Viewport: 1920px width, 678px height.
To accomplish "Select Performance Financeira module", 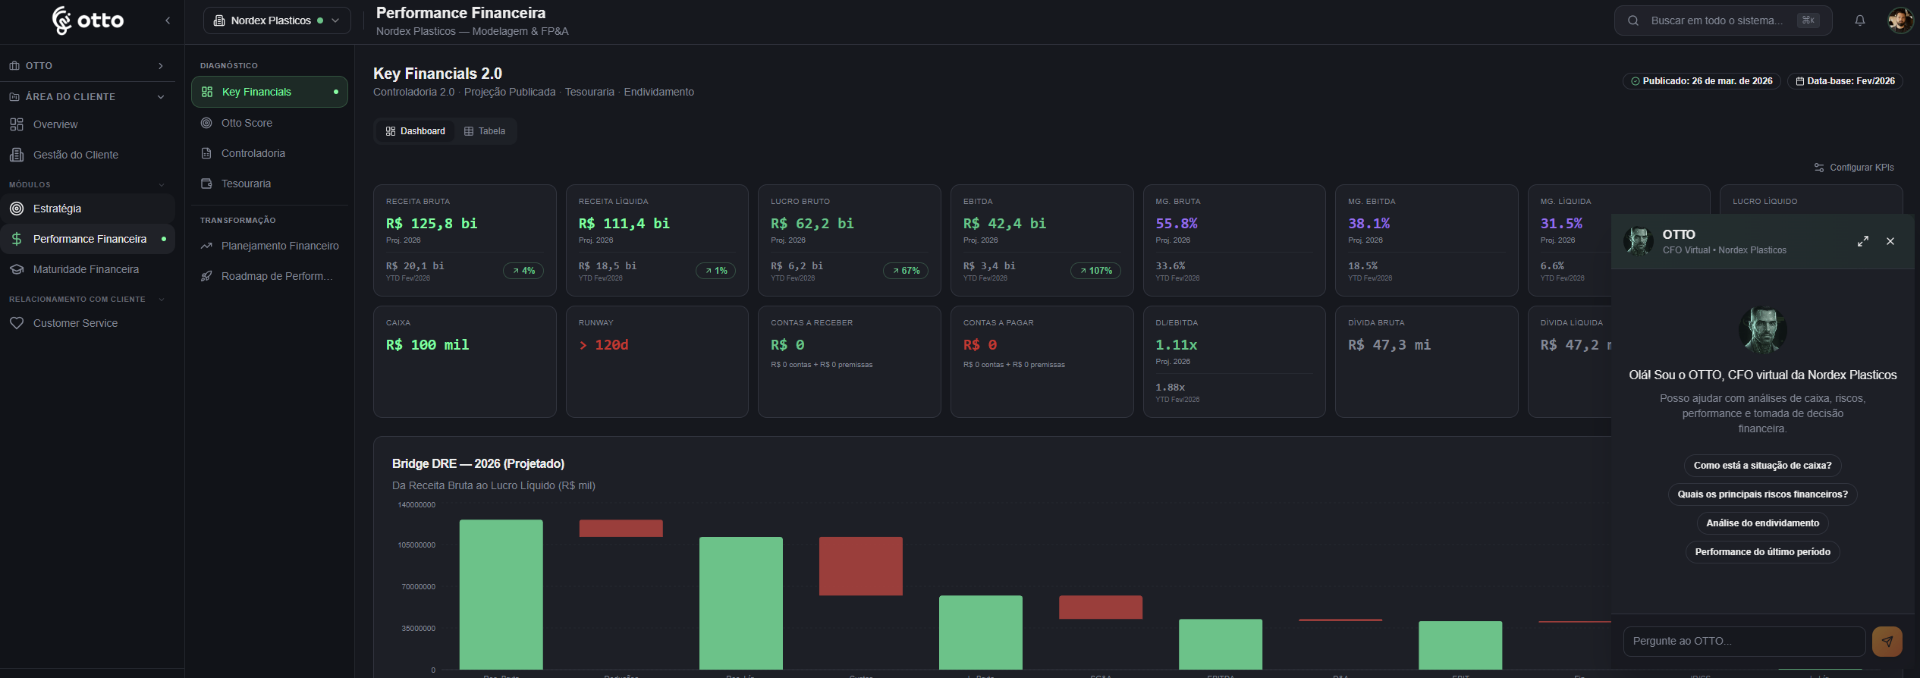I will coord(87,239).
